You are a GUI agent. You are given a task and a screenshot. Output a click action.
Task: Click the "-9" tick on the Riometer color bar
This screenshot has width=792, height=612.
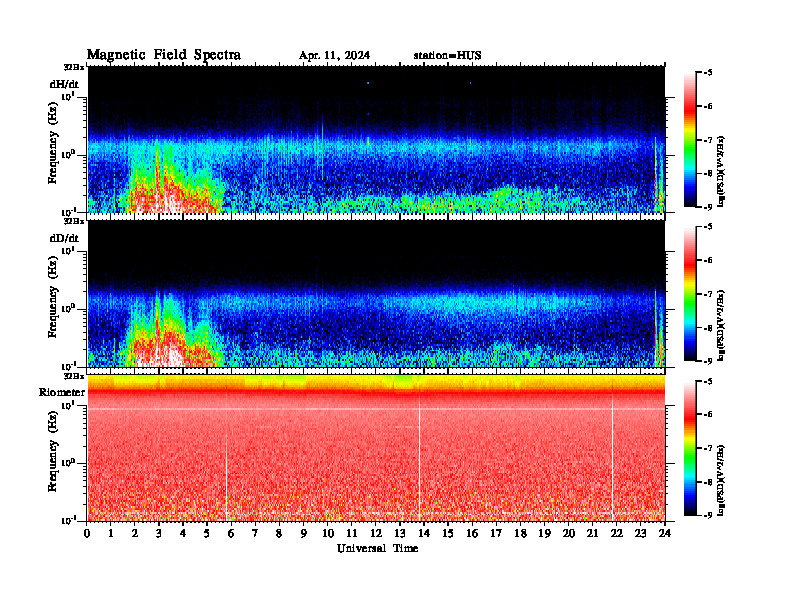(708, 515)
